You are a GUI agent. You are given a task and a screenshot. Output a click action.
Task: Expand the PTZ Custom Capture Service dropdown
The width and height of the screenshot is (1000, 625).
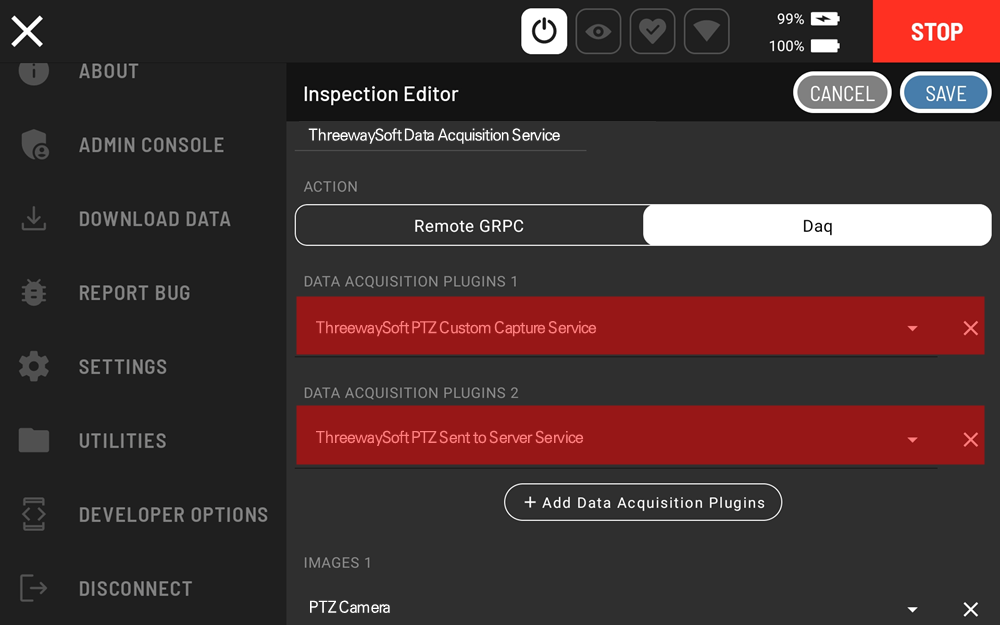(912, 328)
